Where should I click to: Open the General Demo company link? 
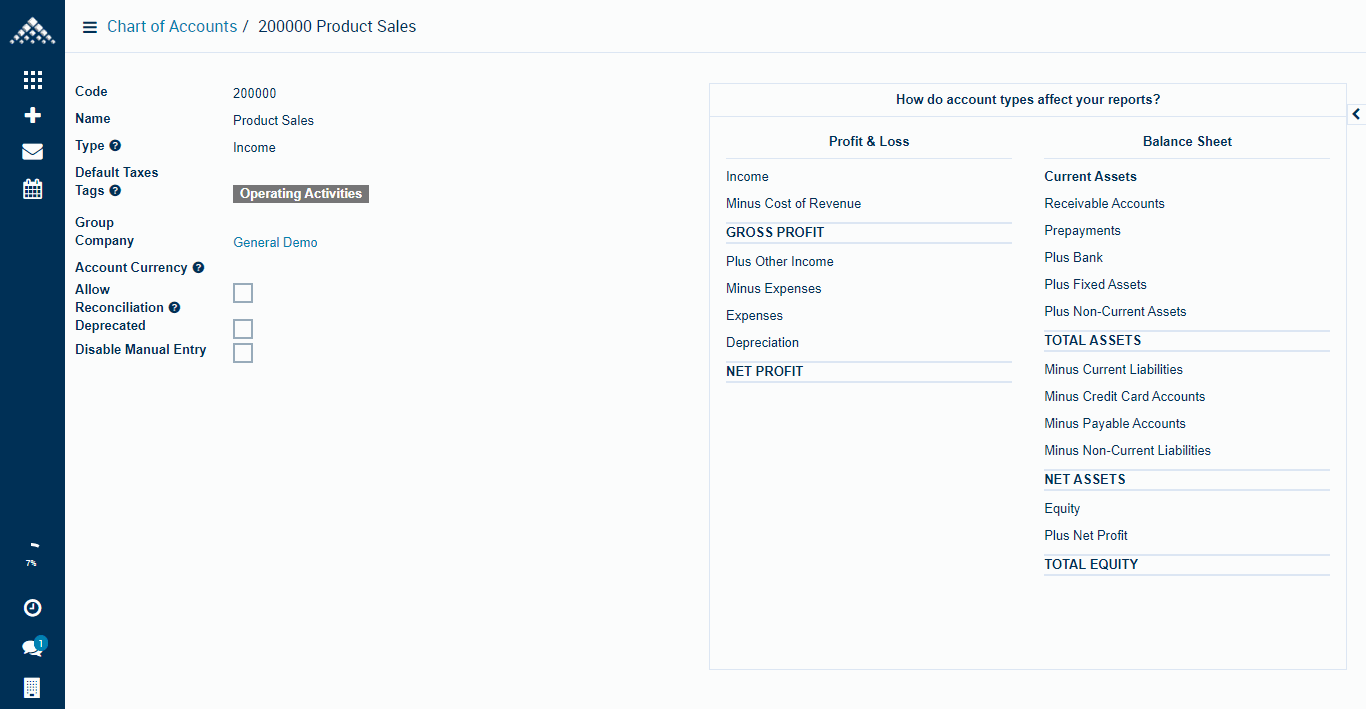275,243
